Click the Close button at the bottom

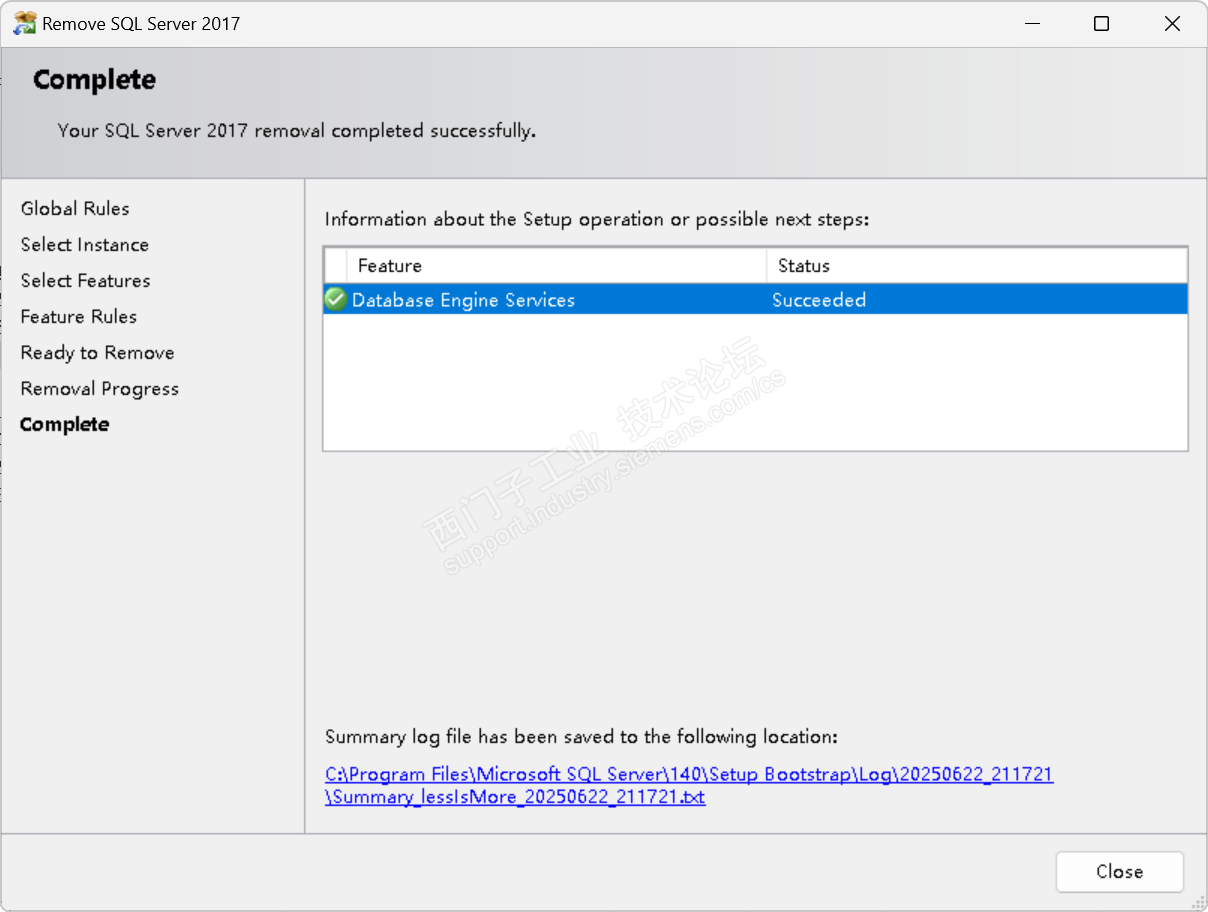coord(1119,871)
